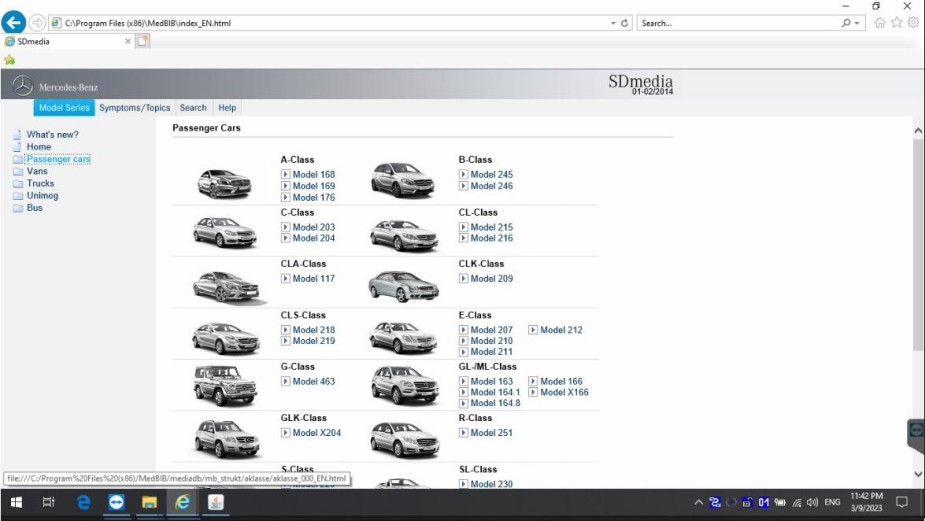Screen dimensions: 925x521
Task: Open Model 215 link
Action: pyautogui.click(x=491, y=227)
